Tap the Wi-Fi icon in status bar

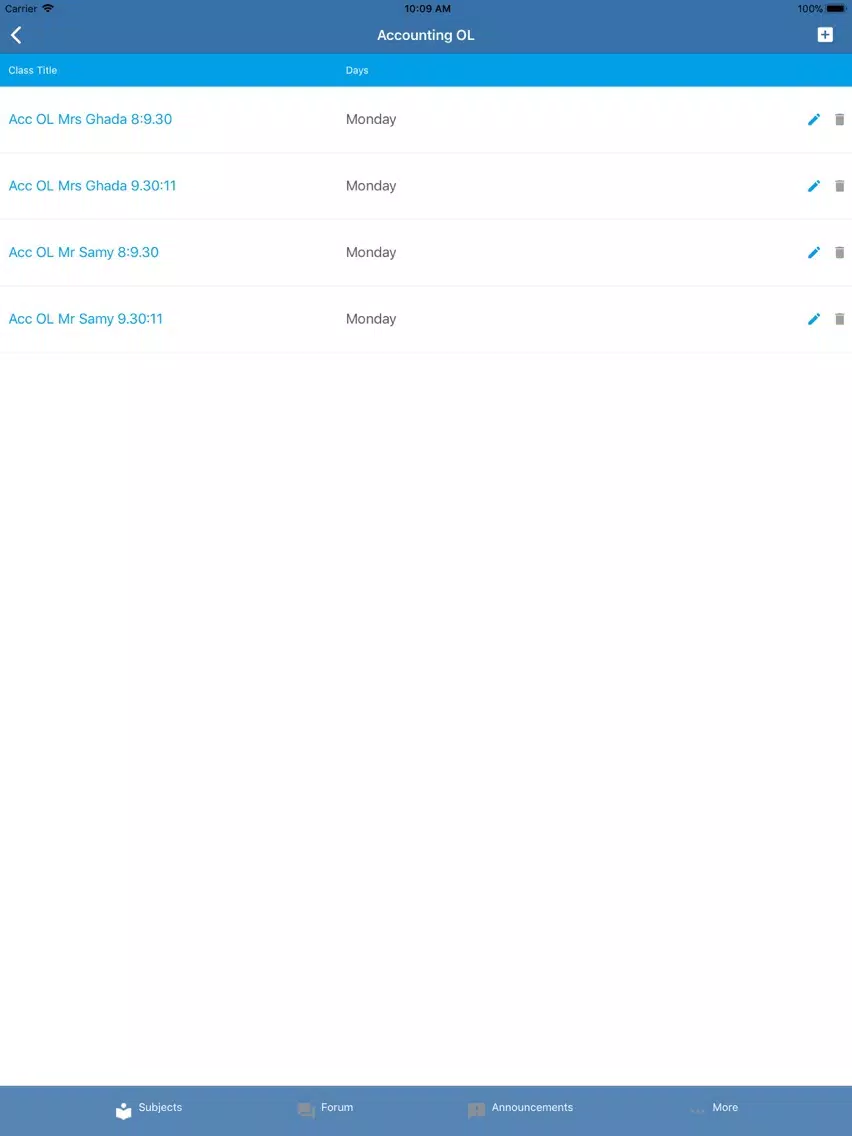pyautogui.click(x=48, y=8)
